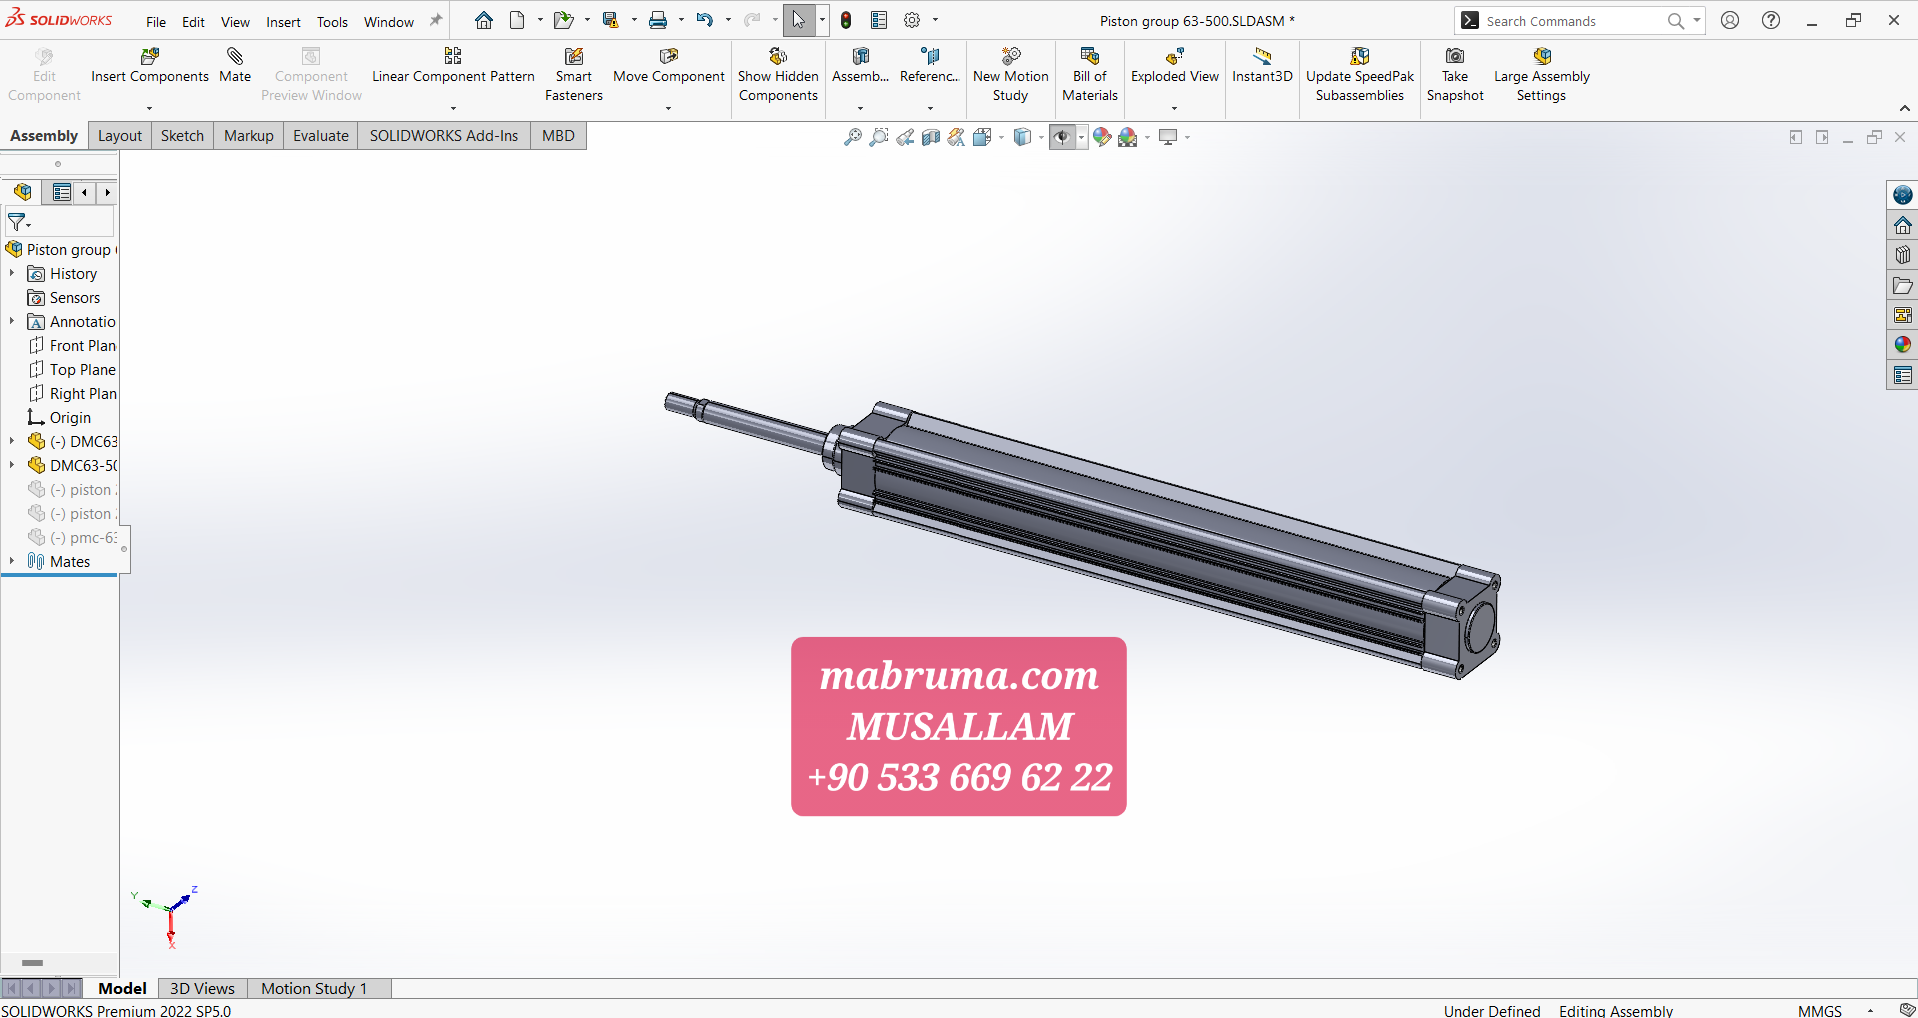
Task: Click Apply Scene icon
Action: tap(1128, 137)
